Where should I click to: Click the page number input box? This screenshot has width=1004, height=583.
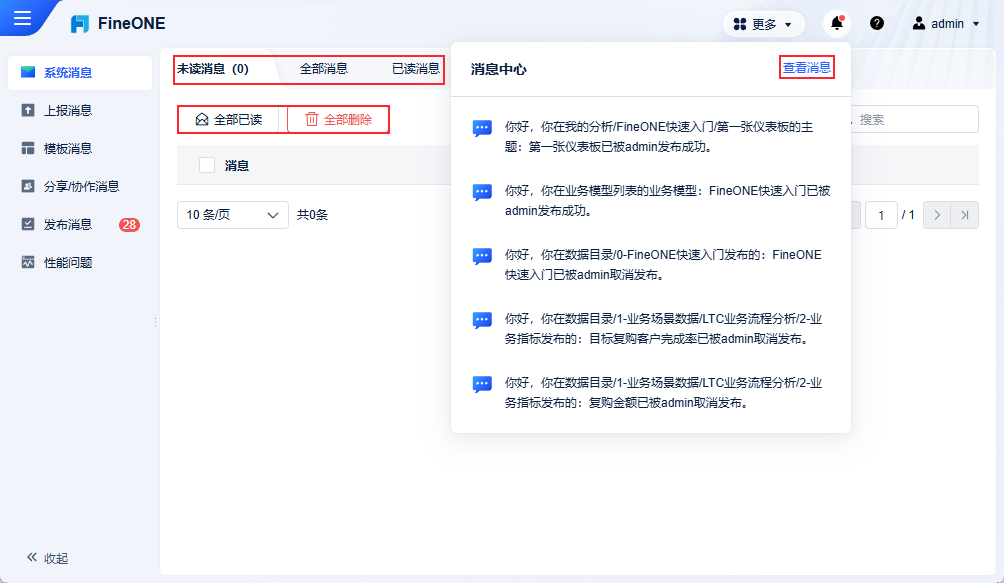pos(881,215)
